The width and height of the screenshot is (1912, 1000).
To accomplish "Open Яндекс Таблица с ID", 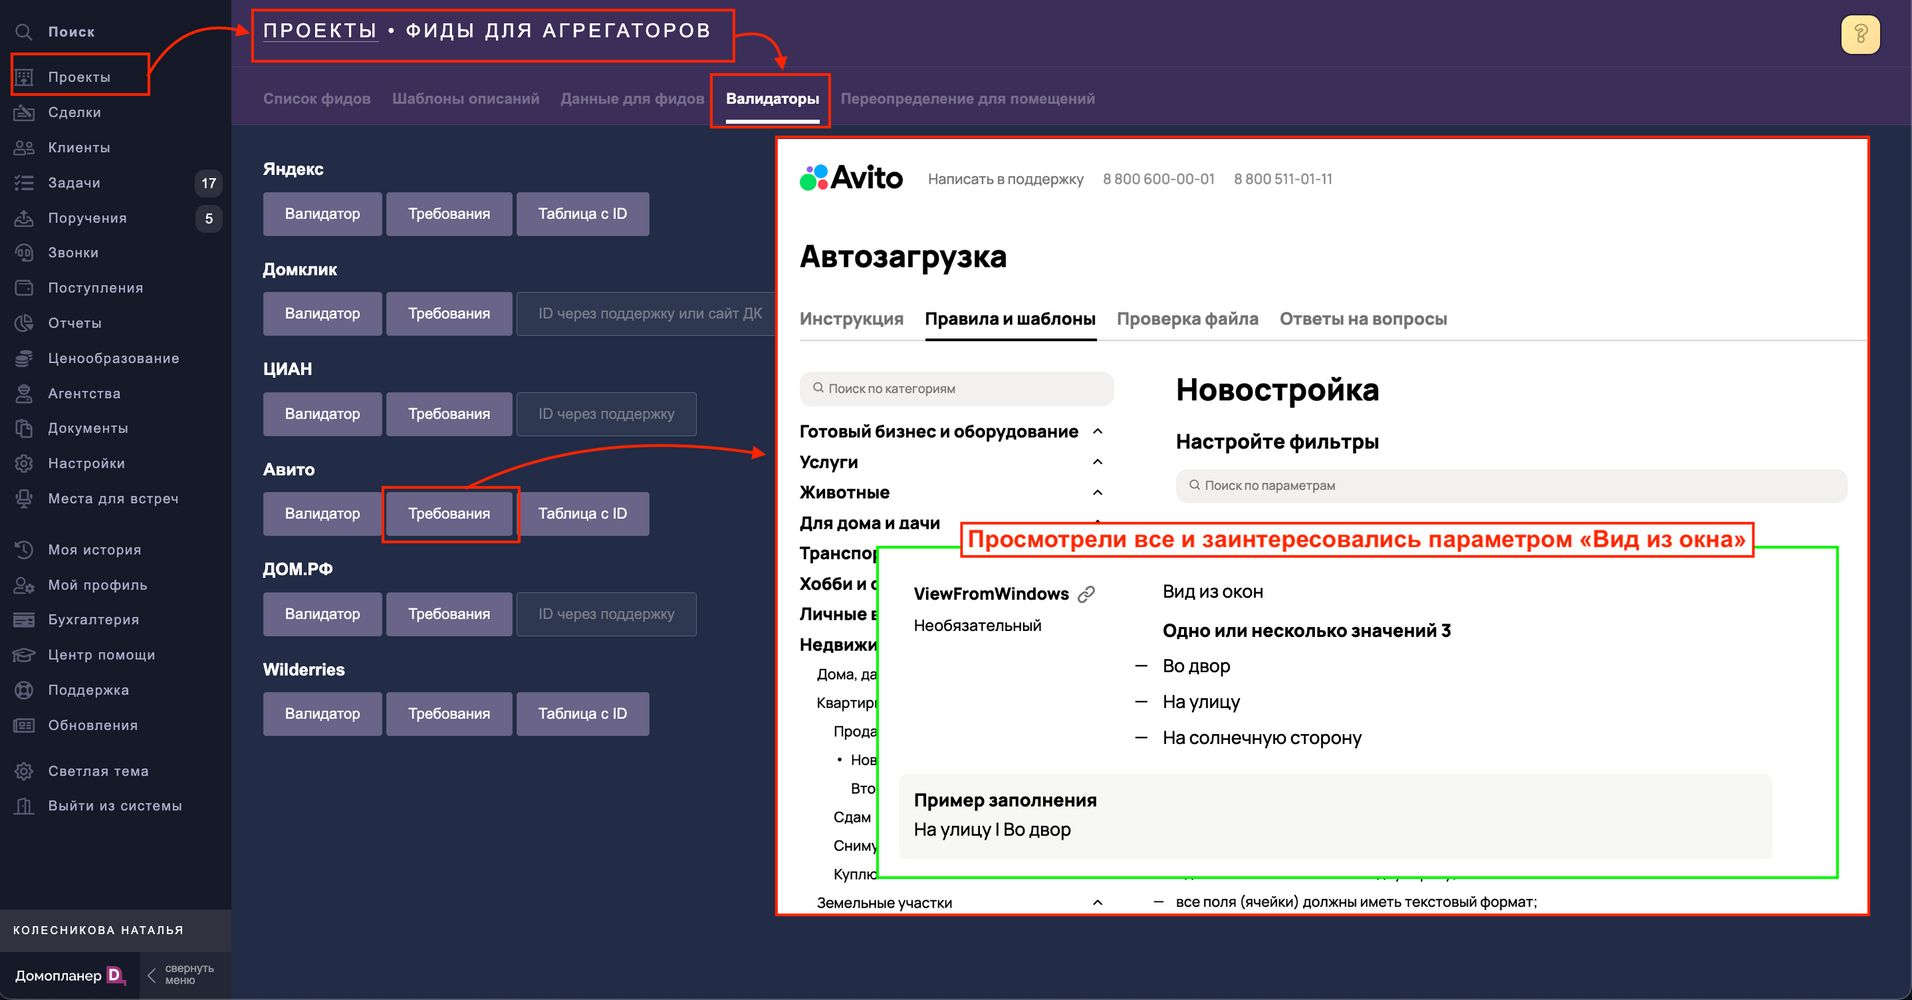I will [583, 214].
